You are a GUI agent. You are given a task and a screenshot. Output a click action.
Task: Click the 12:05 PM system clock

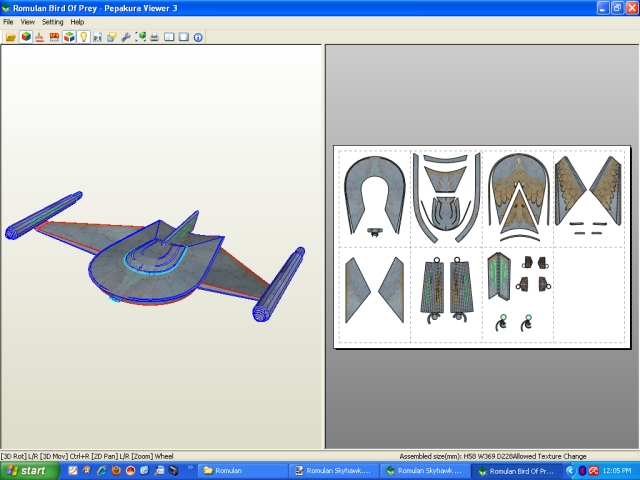[616, 471]
